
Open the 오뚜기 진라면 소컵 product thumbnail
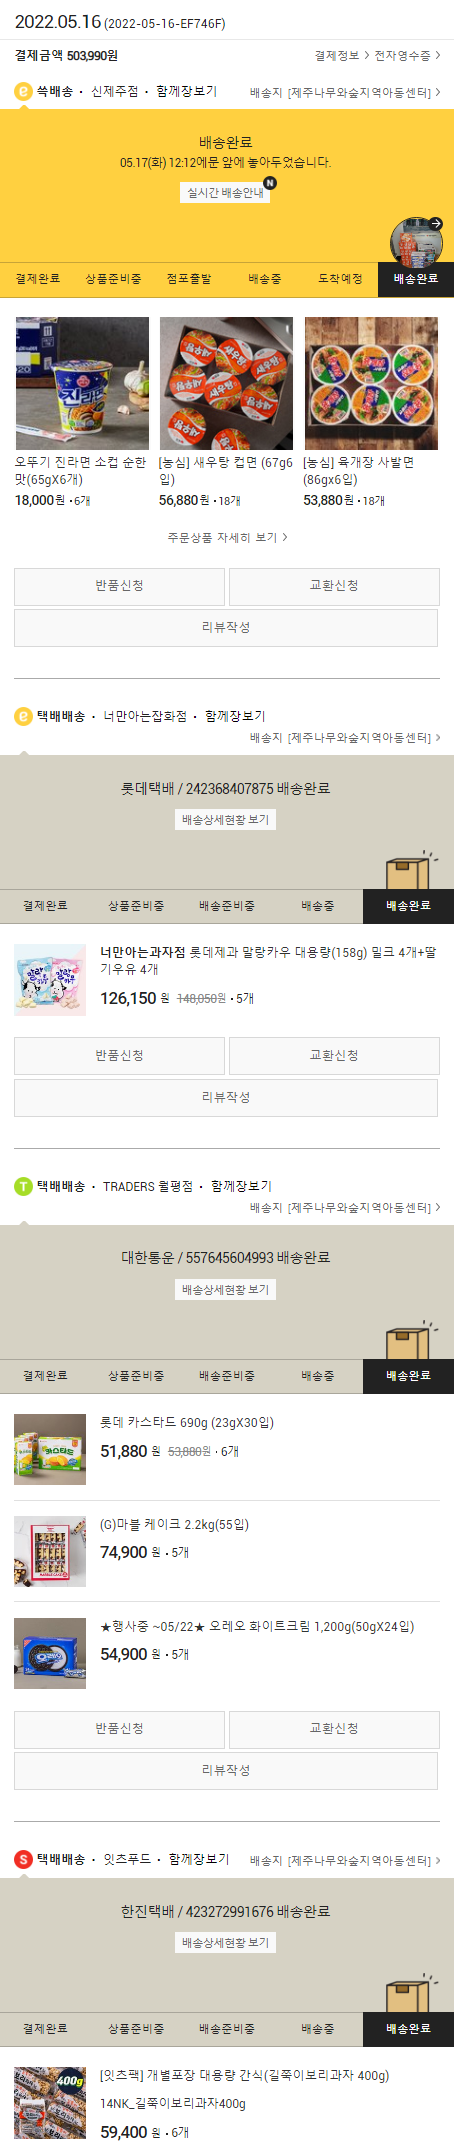pyautogui.click(x=82, y=383)
